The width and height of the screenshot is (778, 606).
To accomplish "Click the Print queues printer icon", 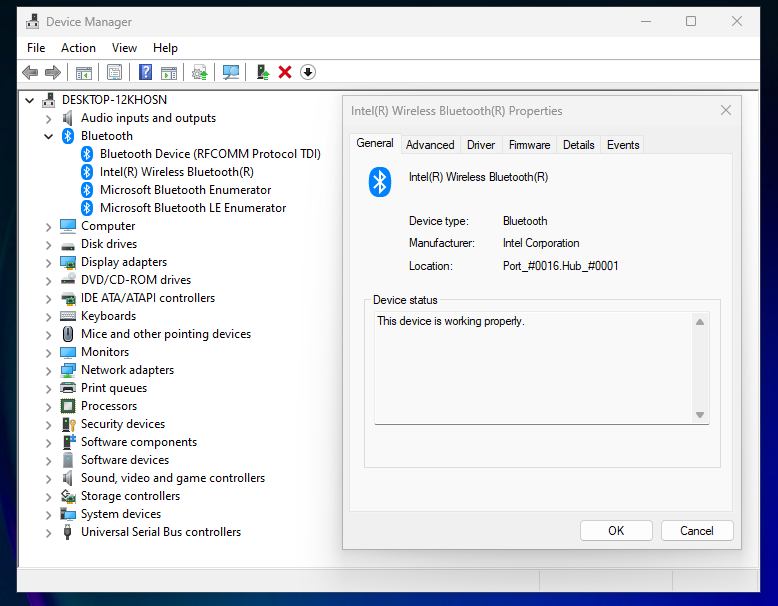I will click(68, 388).
